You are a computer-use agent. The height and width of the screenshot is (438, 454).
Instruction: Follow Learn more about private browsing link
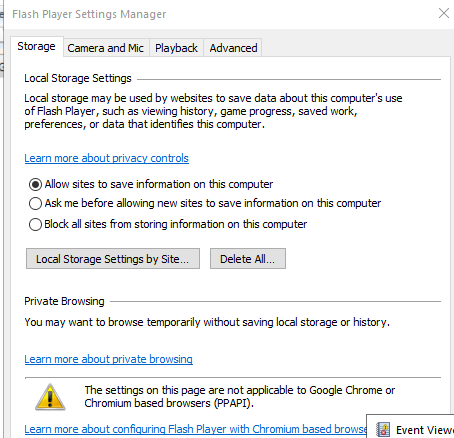(109, 359)
